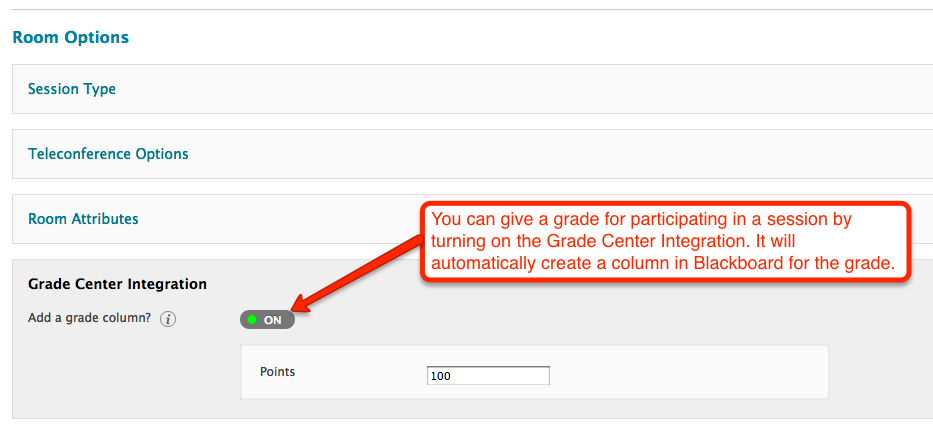Click the Points label text
Image resolution: width=933 pixels, height=427 pixels.
coord(277,372)
